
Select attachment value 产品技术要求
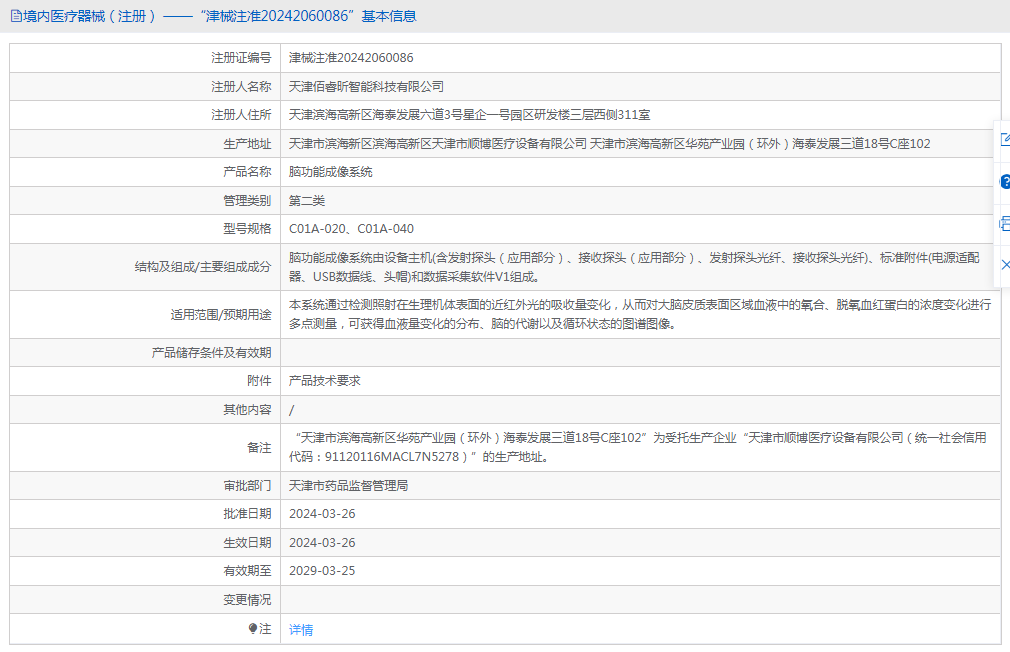(x=325, y=381)
